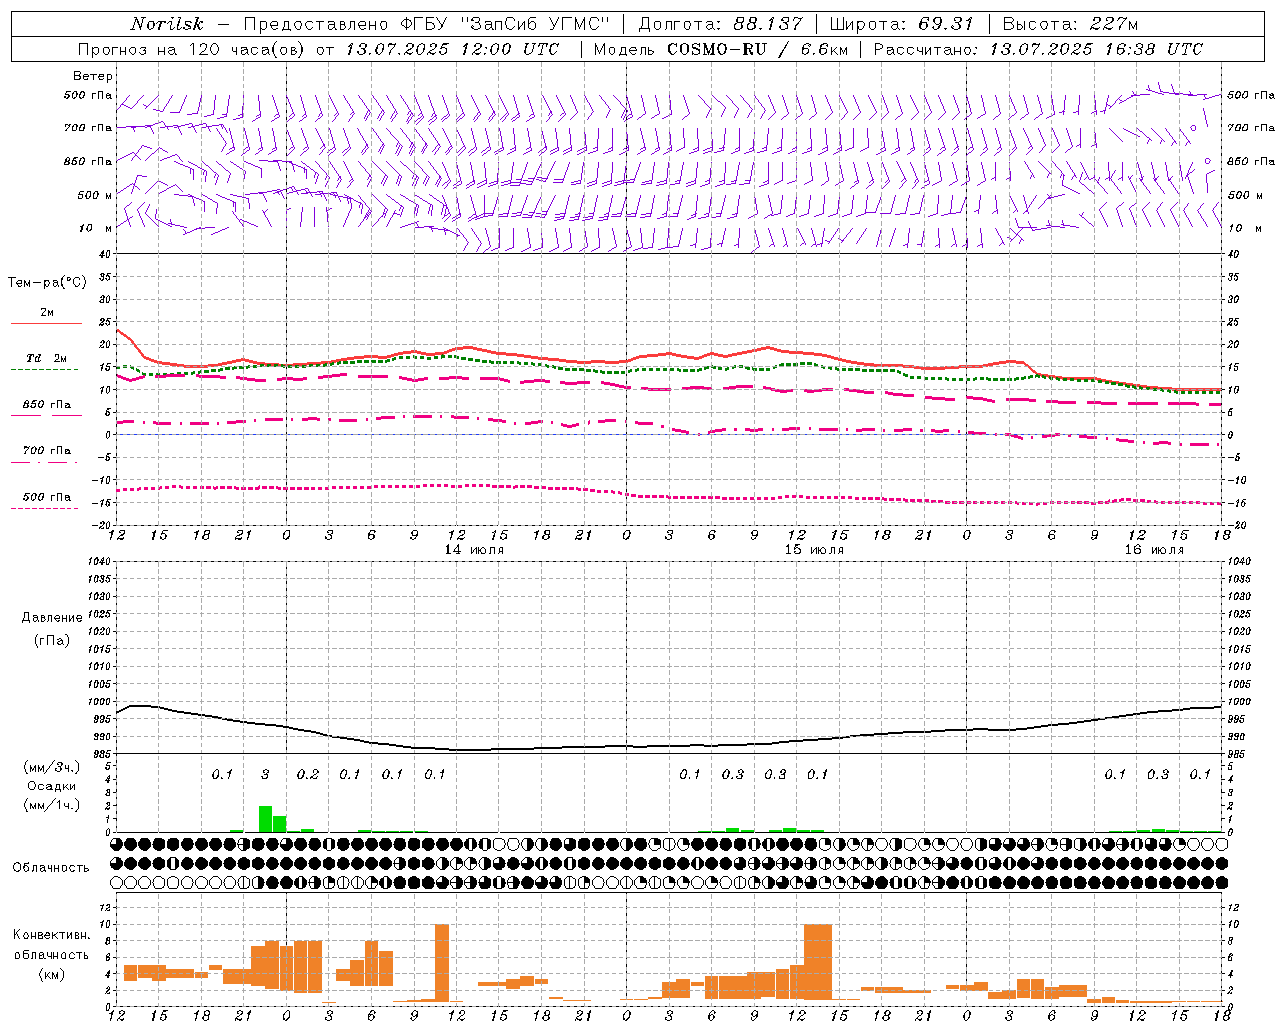Select the "Облачность" cloudiness label
The width and height of the screenshot is (1280, 1024).
pos(51,868)
